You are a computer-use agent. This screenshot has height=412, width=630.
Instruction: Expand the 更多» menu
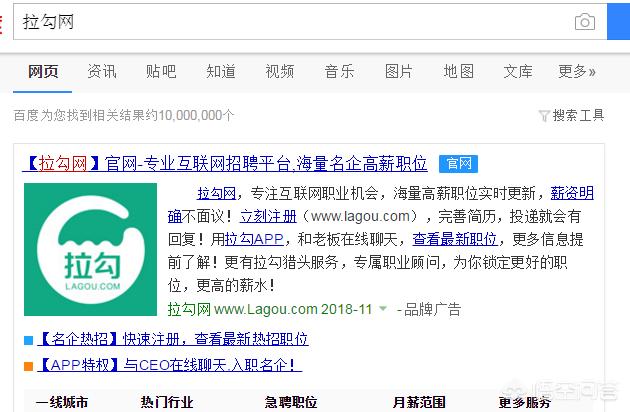[577, 72]
